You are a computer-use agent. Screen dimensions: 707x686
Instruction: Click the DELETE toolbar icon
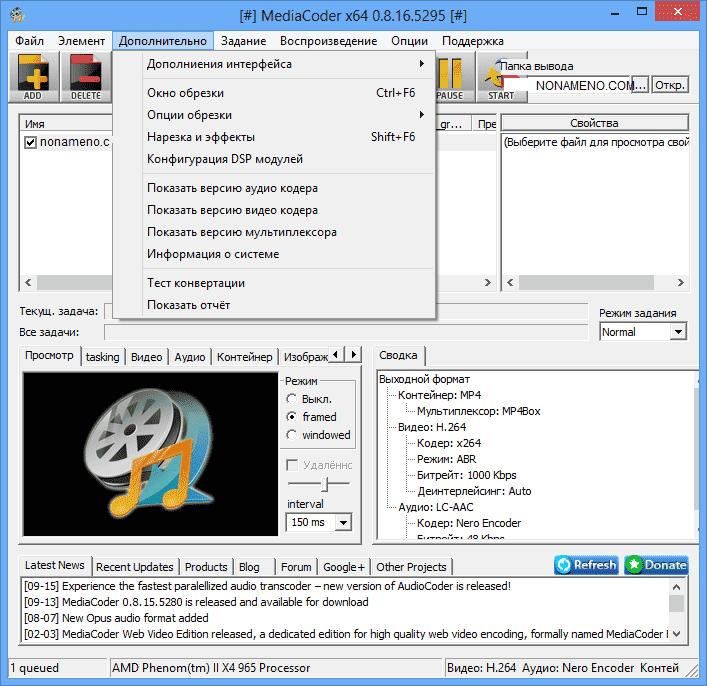[86, 76]
